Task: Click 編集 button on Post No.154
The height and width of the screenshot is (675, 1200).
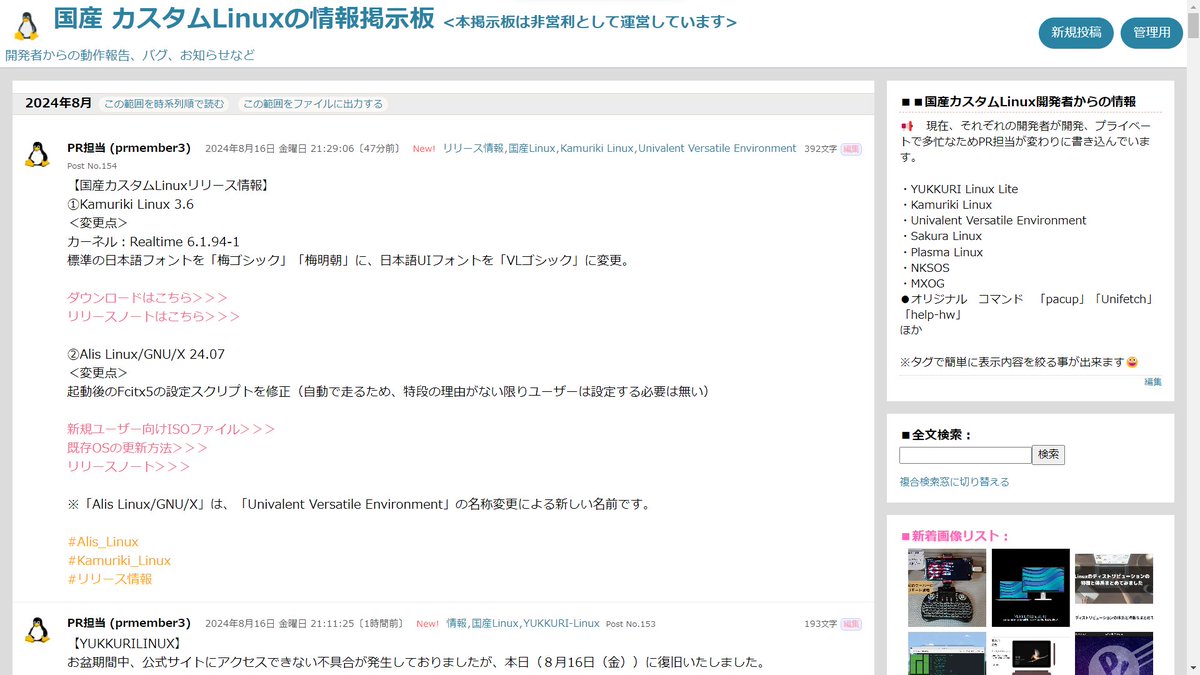Action: point(850,149)
